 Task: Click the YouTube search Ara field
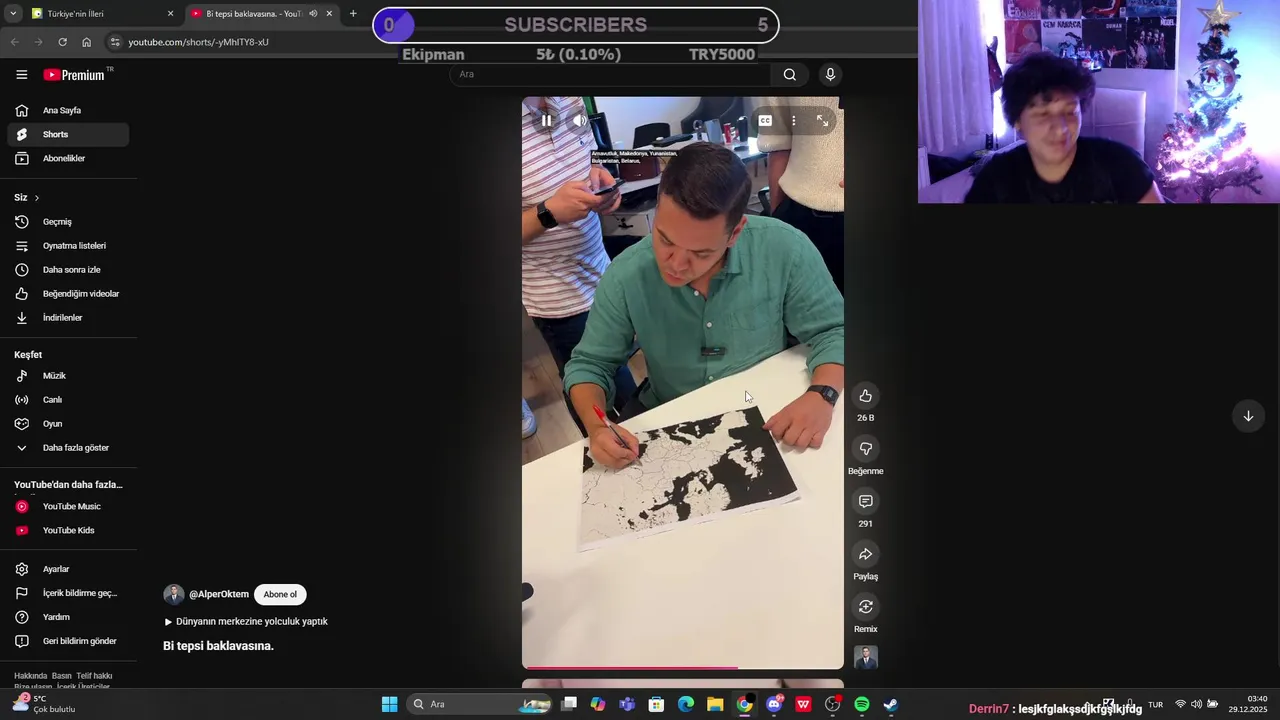[x=610, y=74]
